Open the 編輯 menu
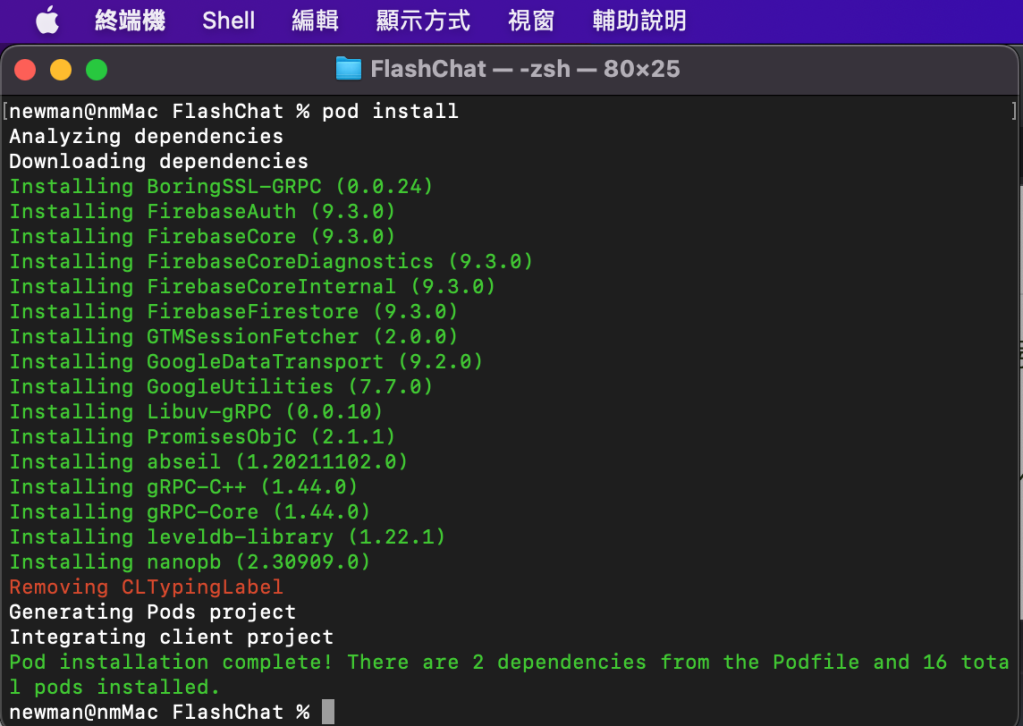Image resolution: width=1023 pixels, height=726 pixels. (315, 20)
